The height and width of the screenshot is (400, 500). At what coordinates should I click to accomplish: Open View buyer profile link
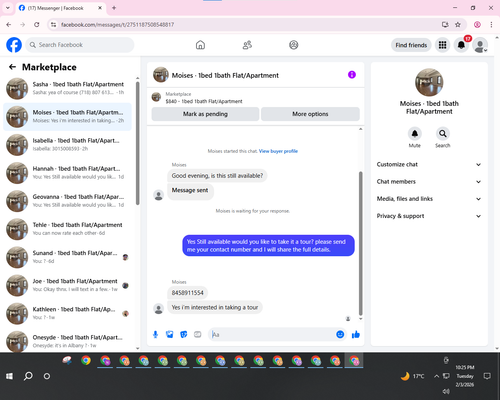tap(278, 151)
